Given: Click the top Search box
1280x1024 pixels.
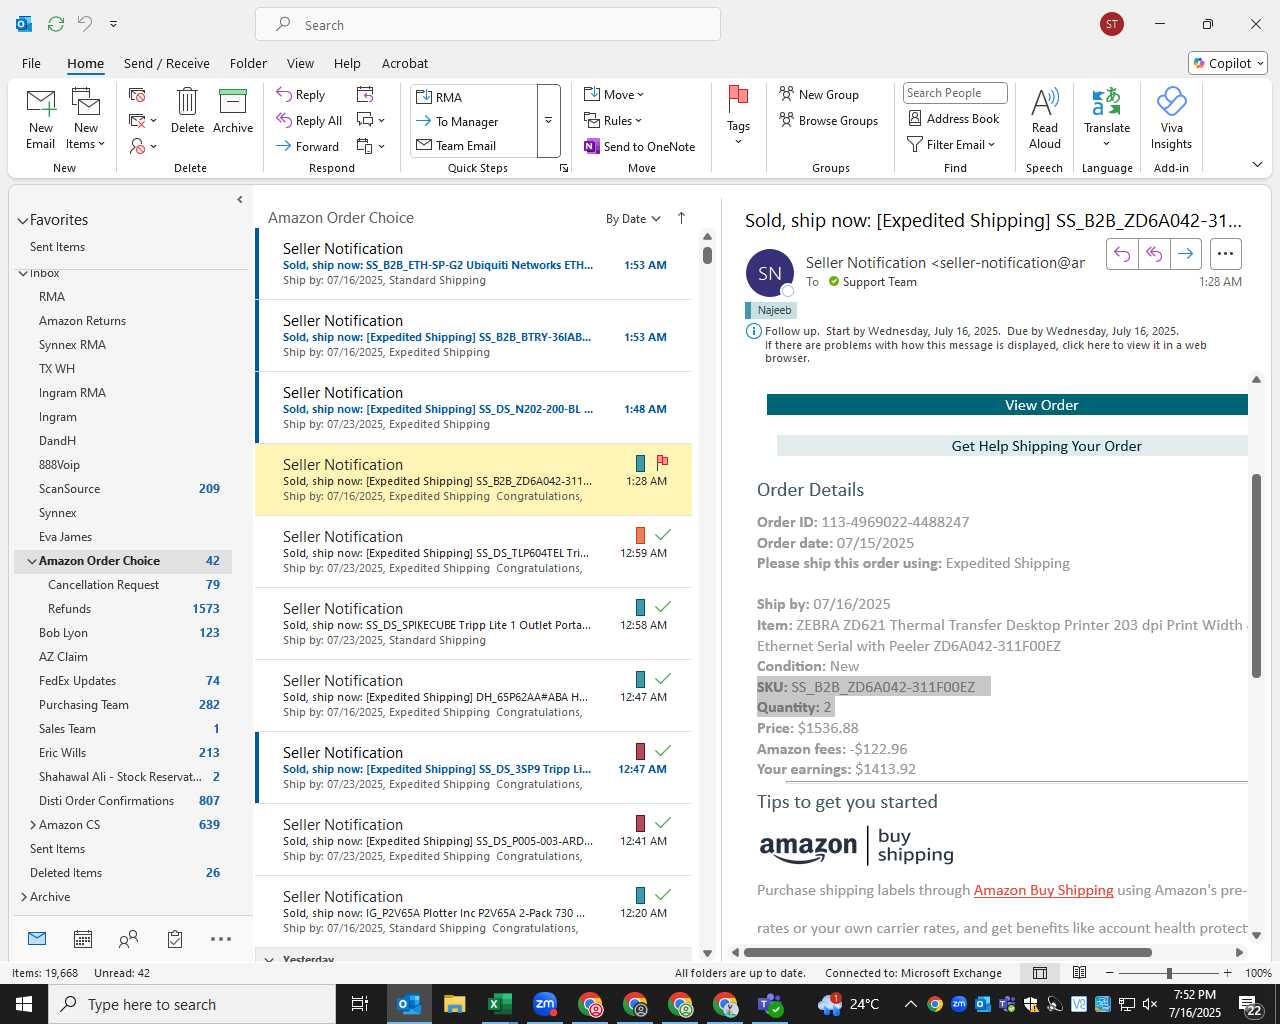Looking at the screenshot, I should pos(488,24).
